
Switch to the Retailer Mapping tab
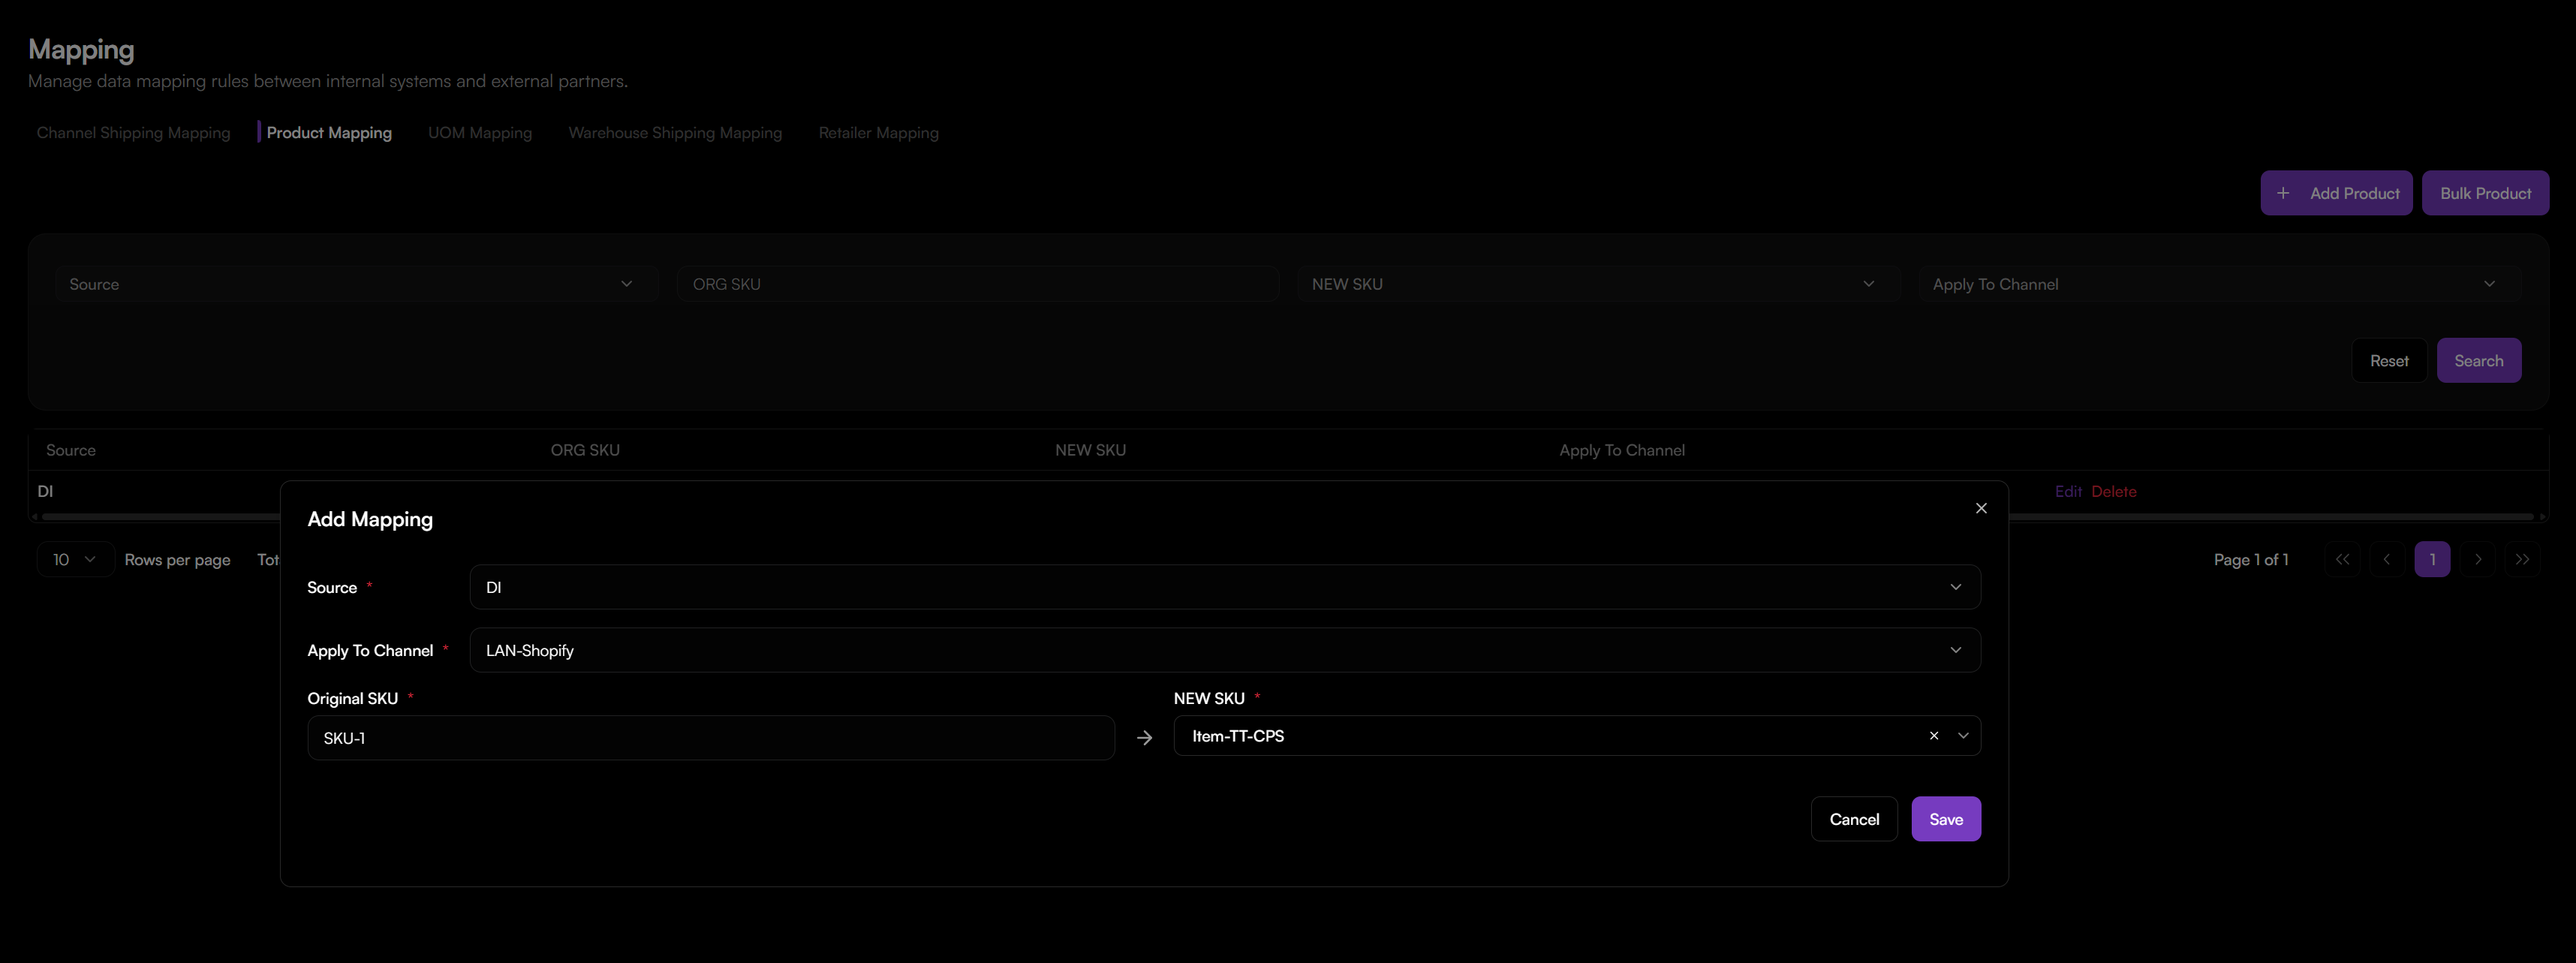pyautogui.click(x=878, y=133)
